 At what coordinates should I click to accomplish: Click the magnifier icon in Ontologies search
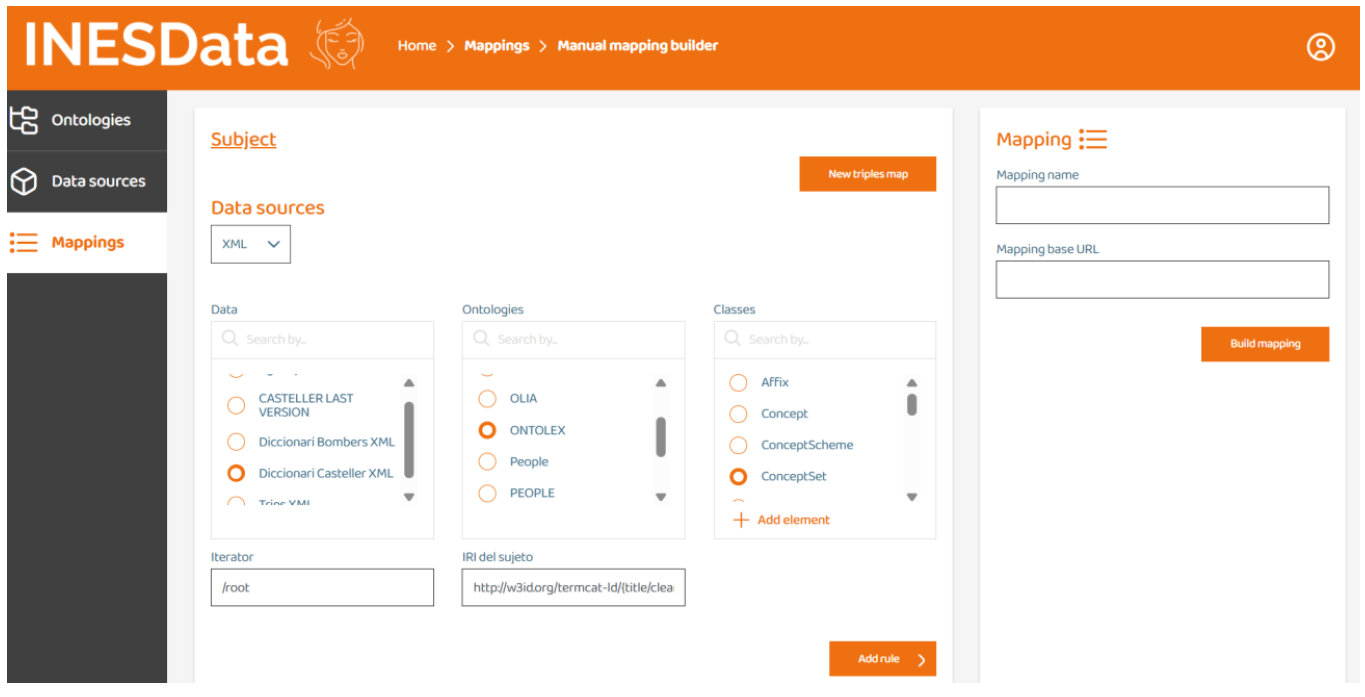tap(481, 339)
